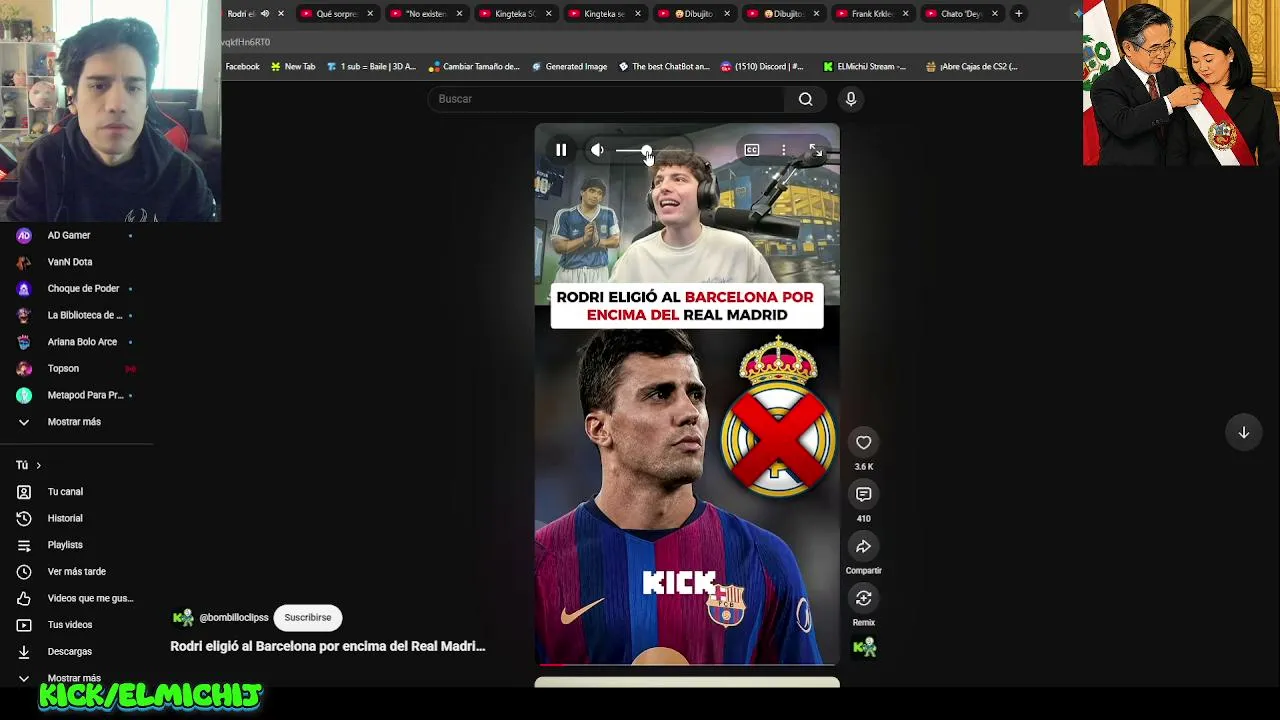Enter fullscreen mode on the Short
This screenshot has height=720, width=1280.
[x=815, y=150]
